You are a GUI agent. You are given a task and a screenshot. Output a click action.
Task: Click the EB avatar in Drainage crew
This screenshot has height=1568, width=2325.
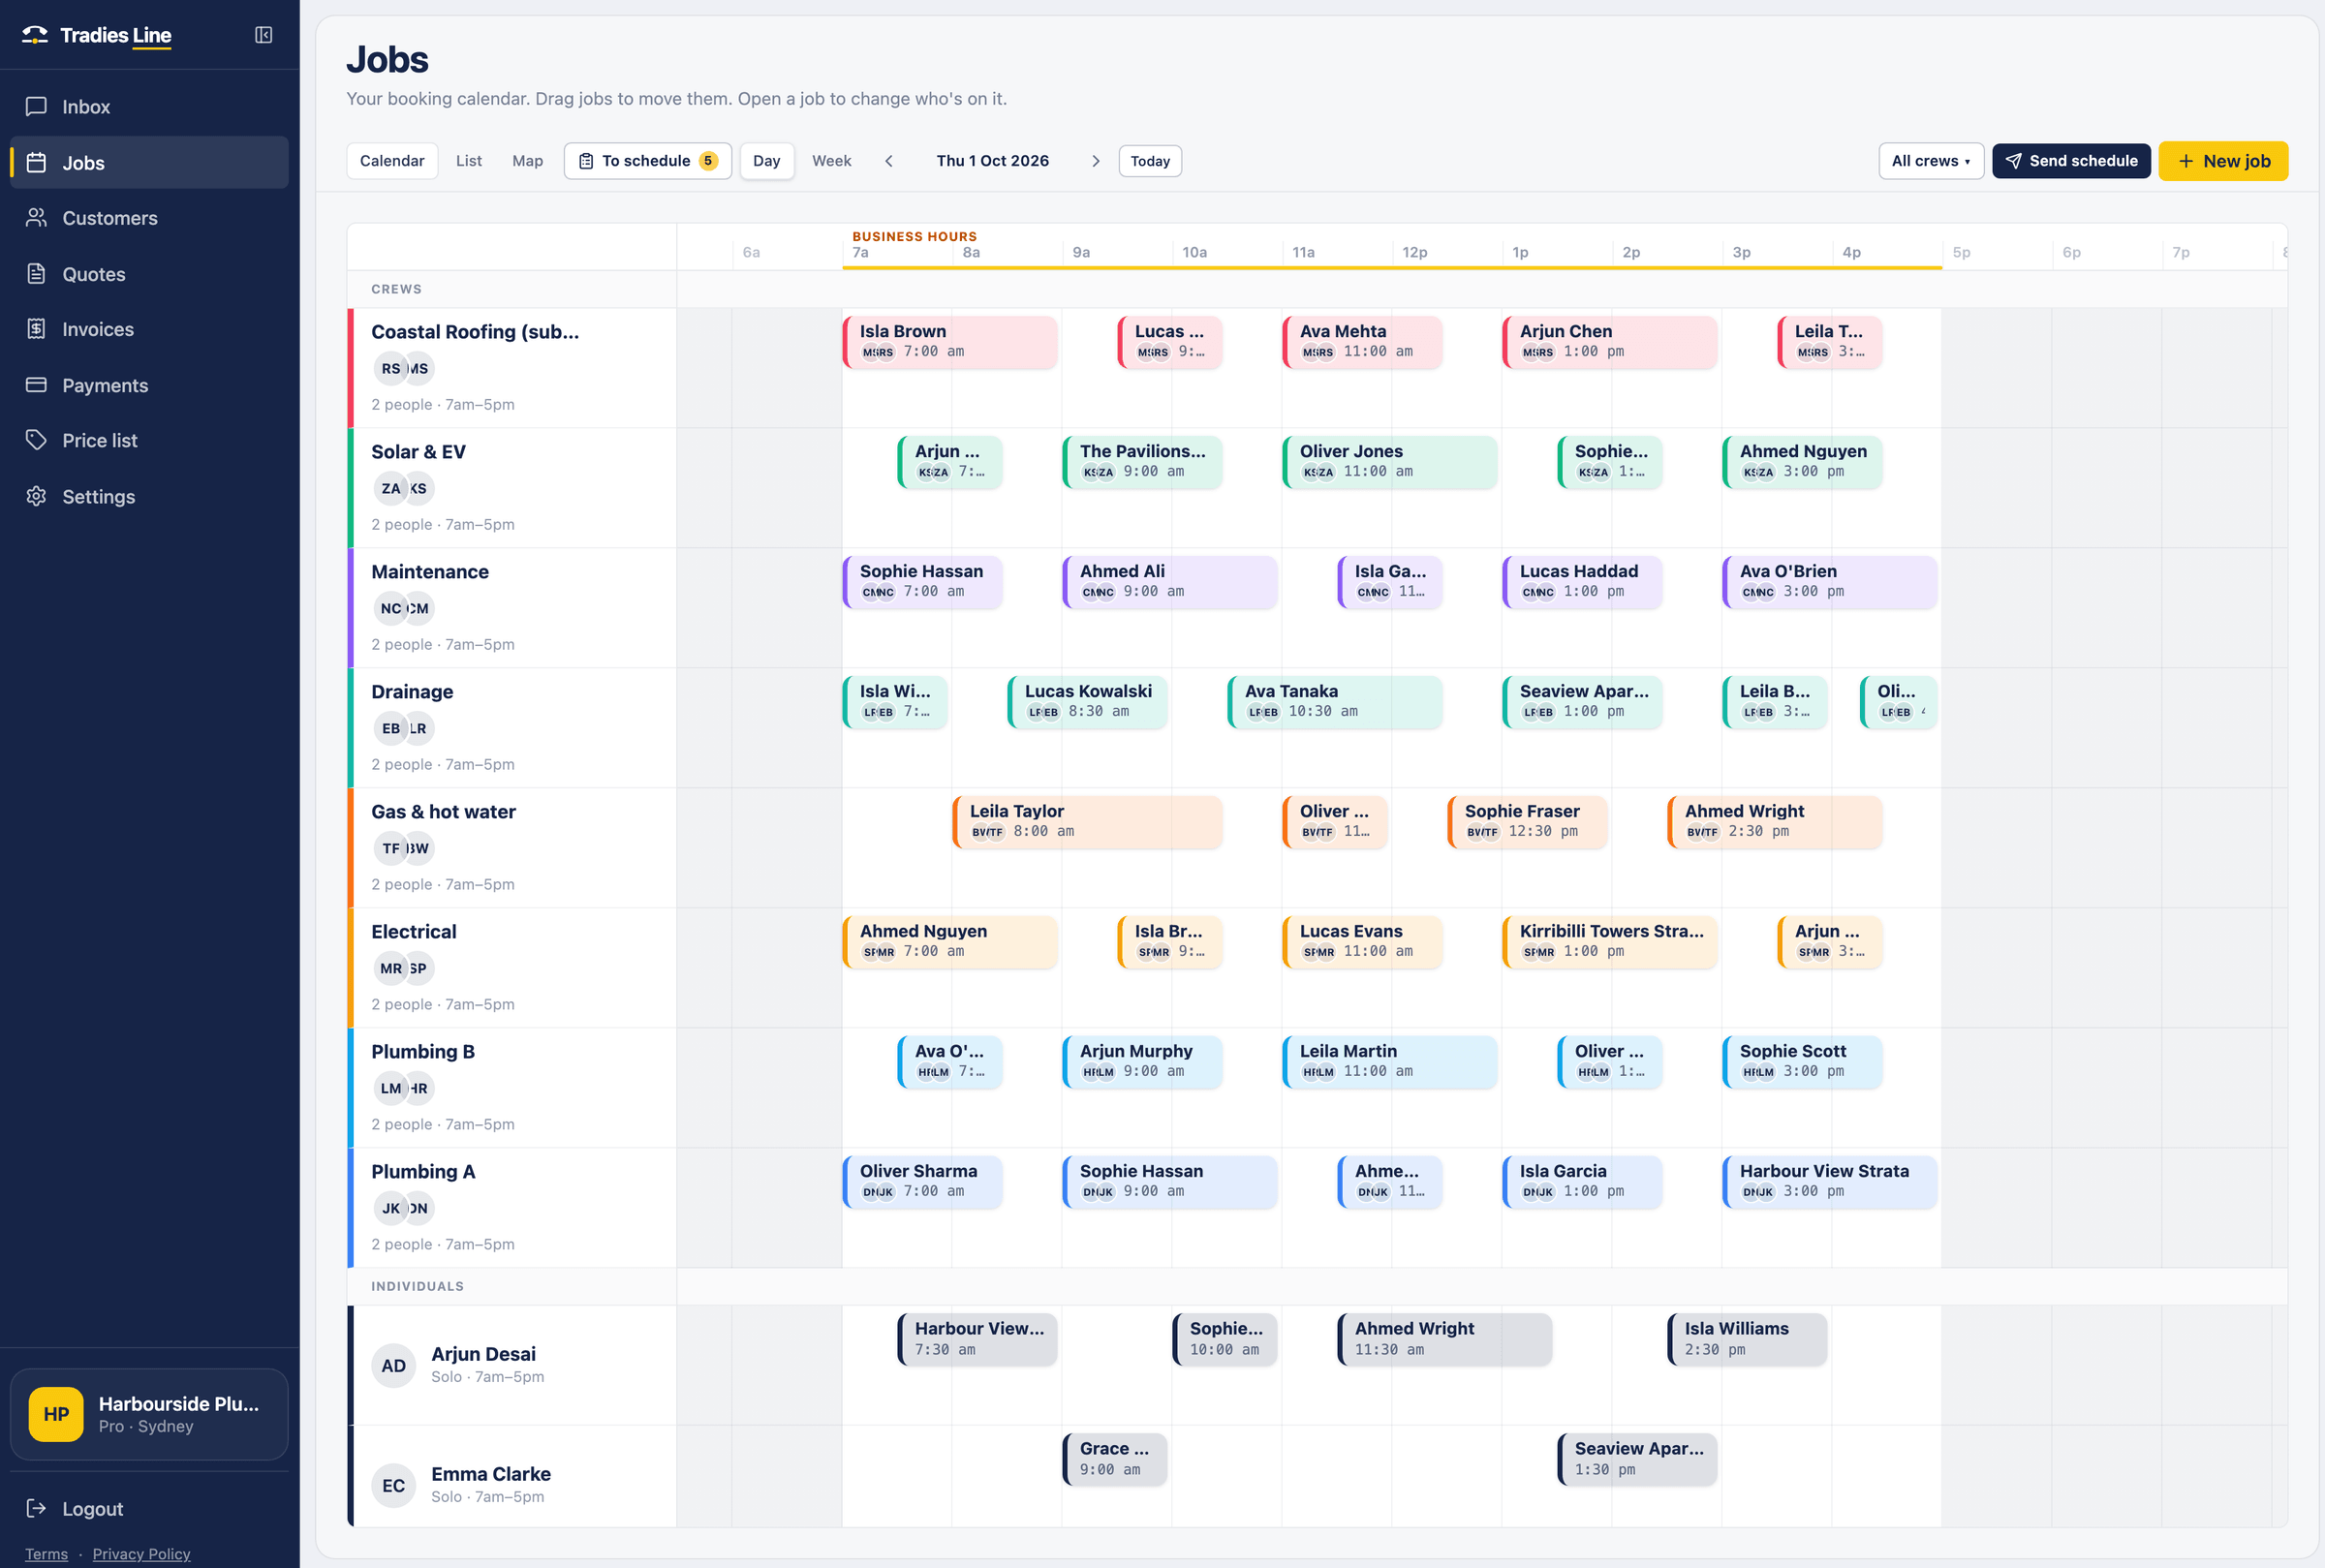[390, 728]
